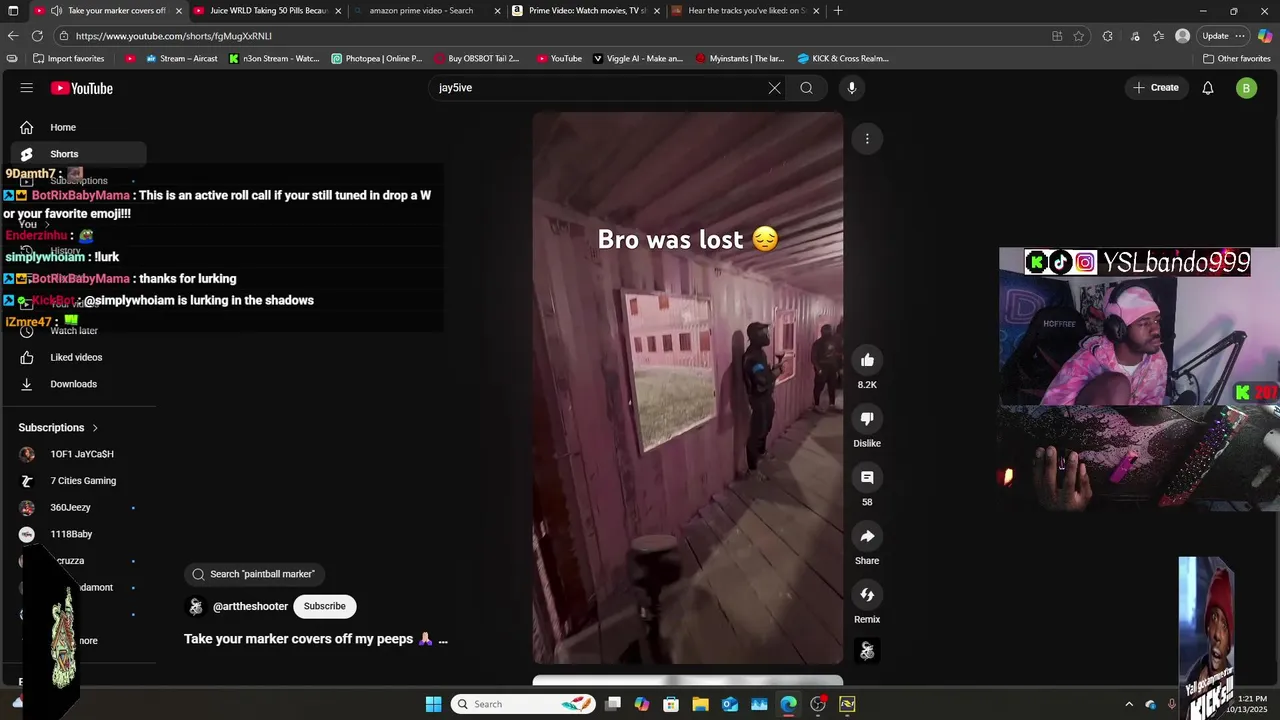Click the browser address bar URL

(x=174, y=36)
